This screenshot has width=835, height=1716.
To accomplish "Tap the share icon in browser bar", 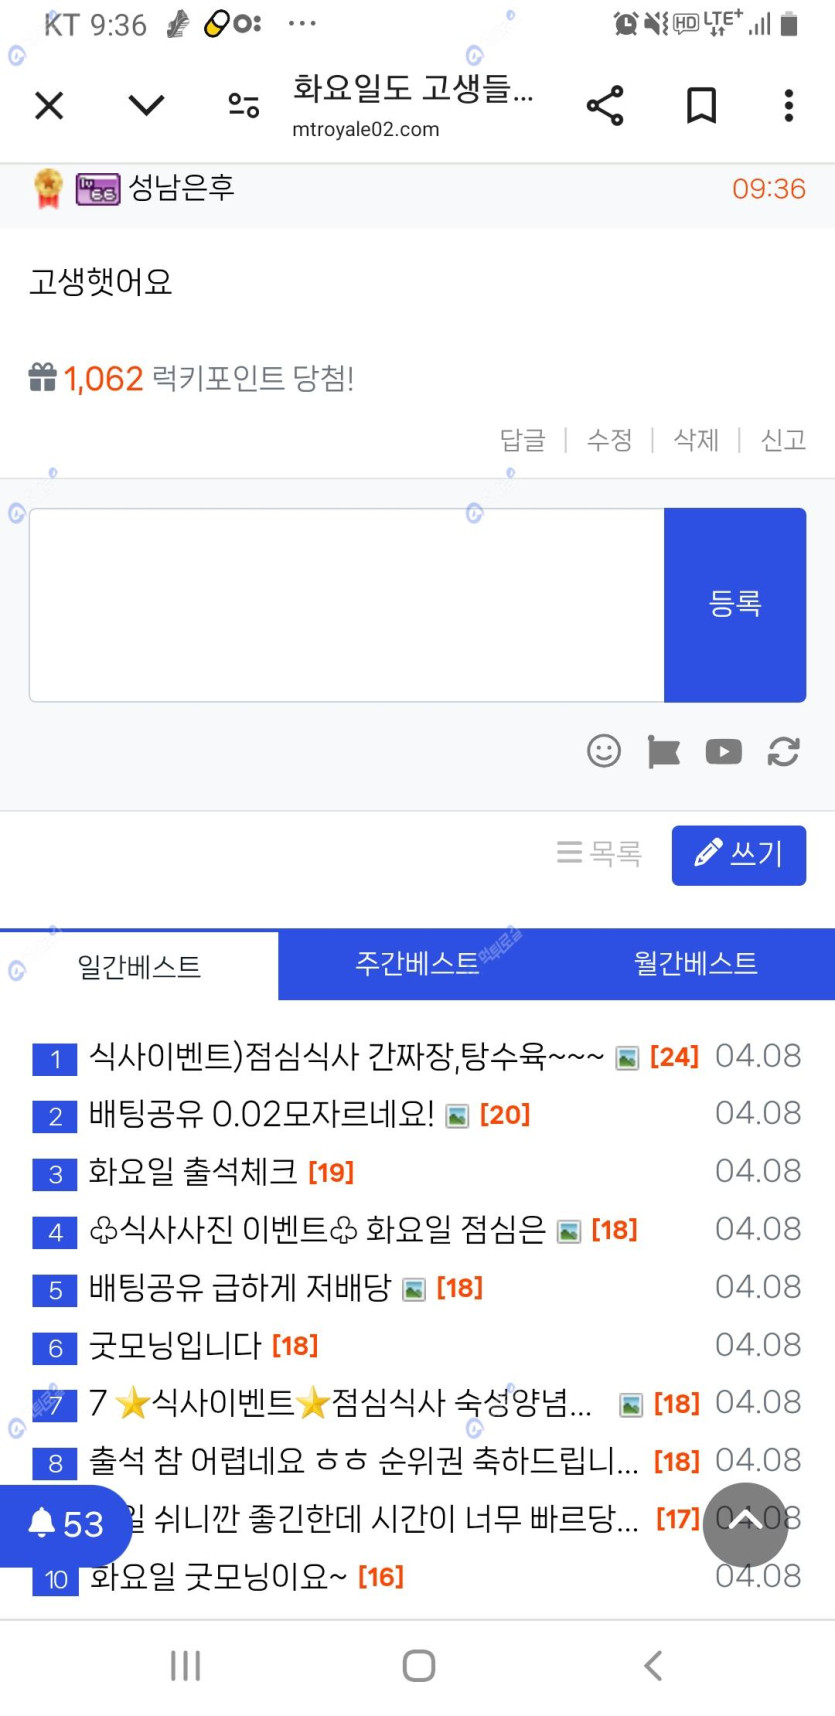I will point(605,105).
